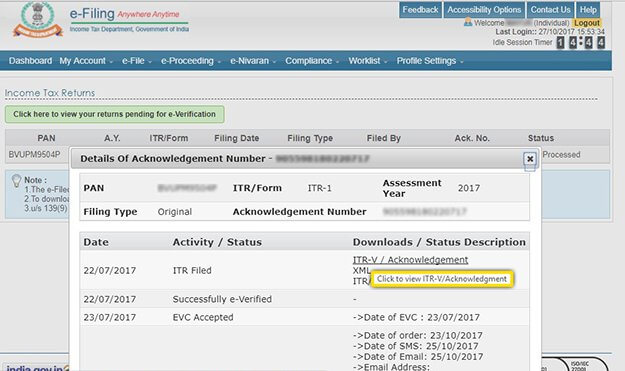Image resolution: width=625 pixels, height=371 pixels.
Task: Click the PAN column header
Action: point(46,138)
